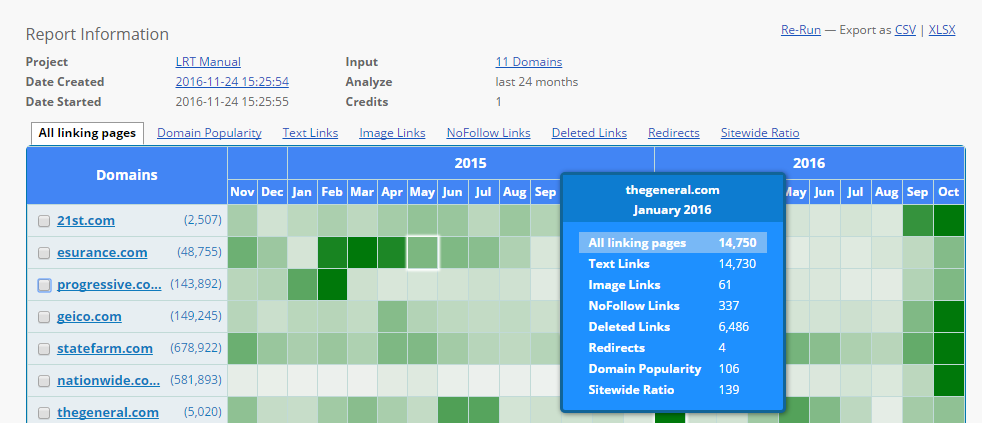Switch to the NoFollow Links tab
Viewport: 982px width, 423px height.
tap(488, 133)
